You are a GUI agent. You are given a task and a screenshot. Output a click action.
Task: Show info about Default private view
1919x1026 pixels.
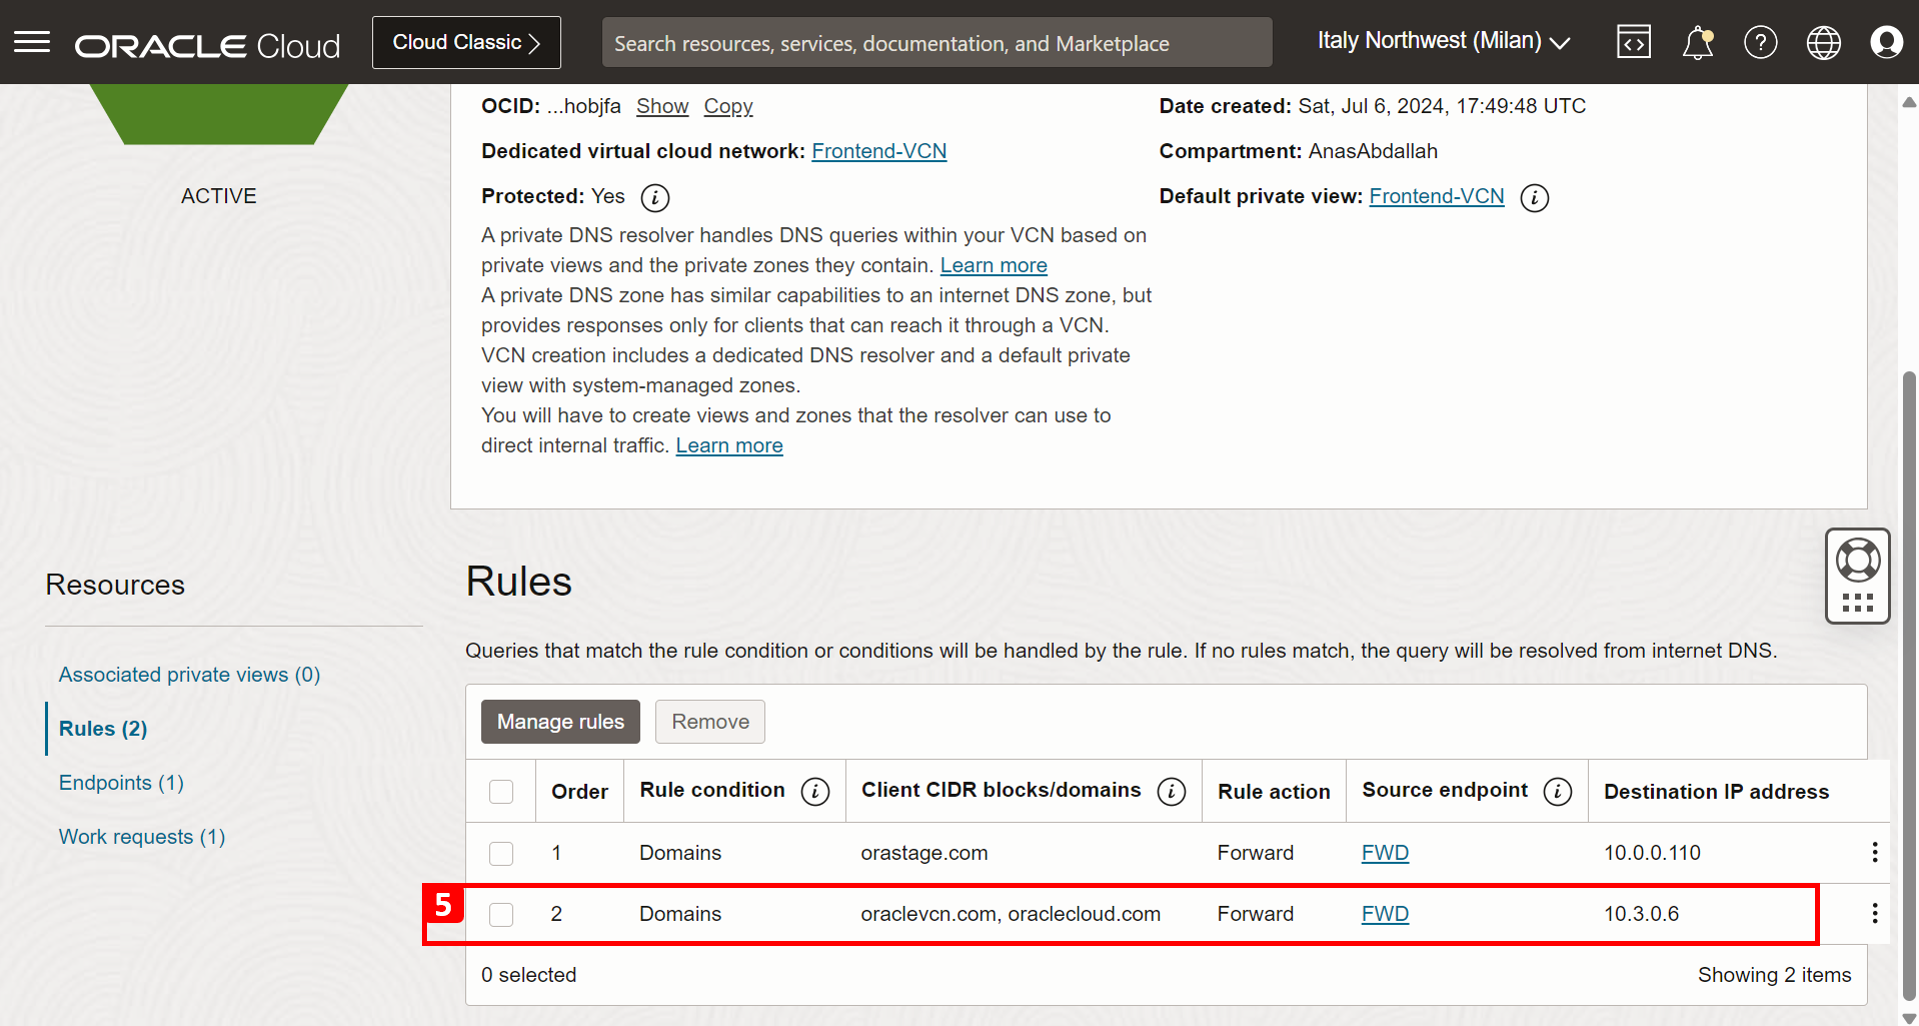(x=1535, y=197)
